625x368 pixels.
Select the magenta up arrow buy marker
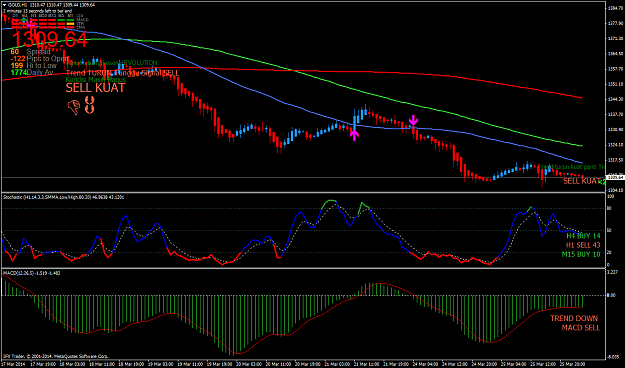pos(354,135)
